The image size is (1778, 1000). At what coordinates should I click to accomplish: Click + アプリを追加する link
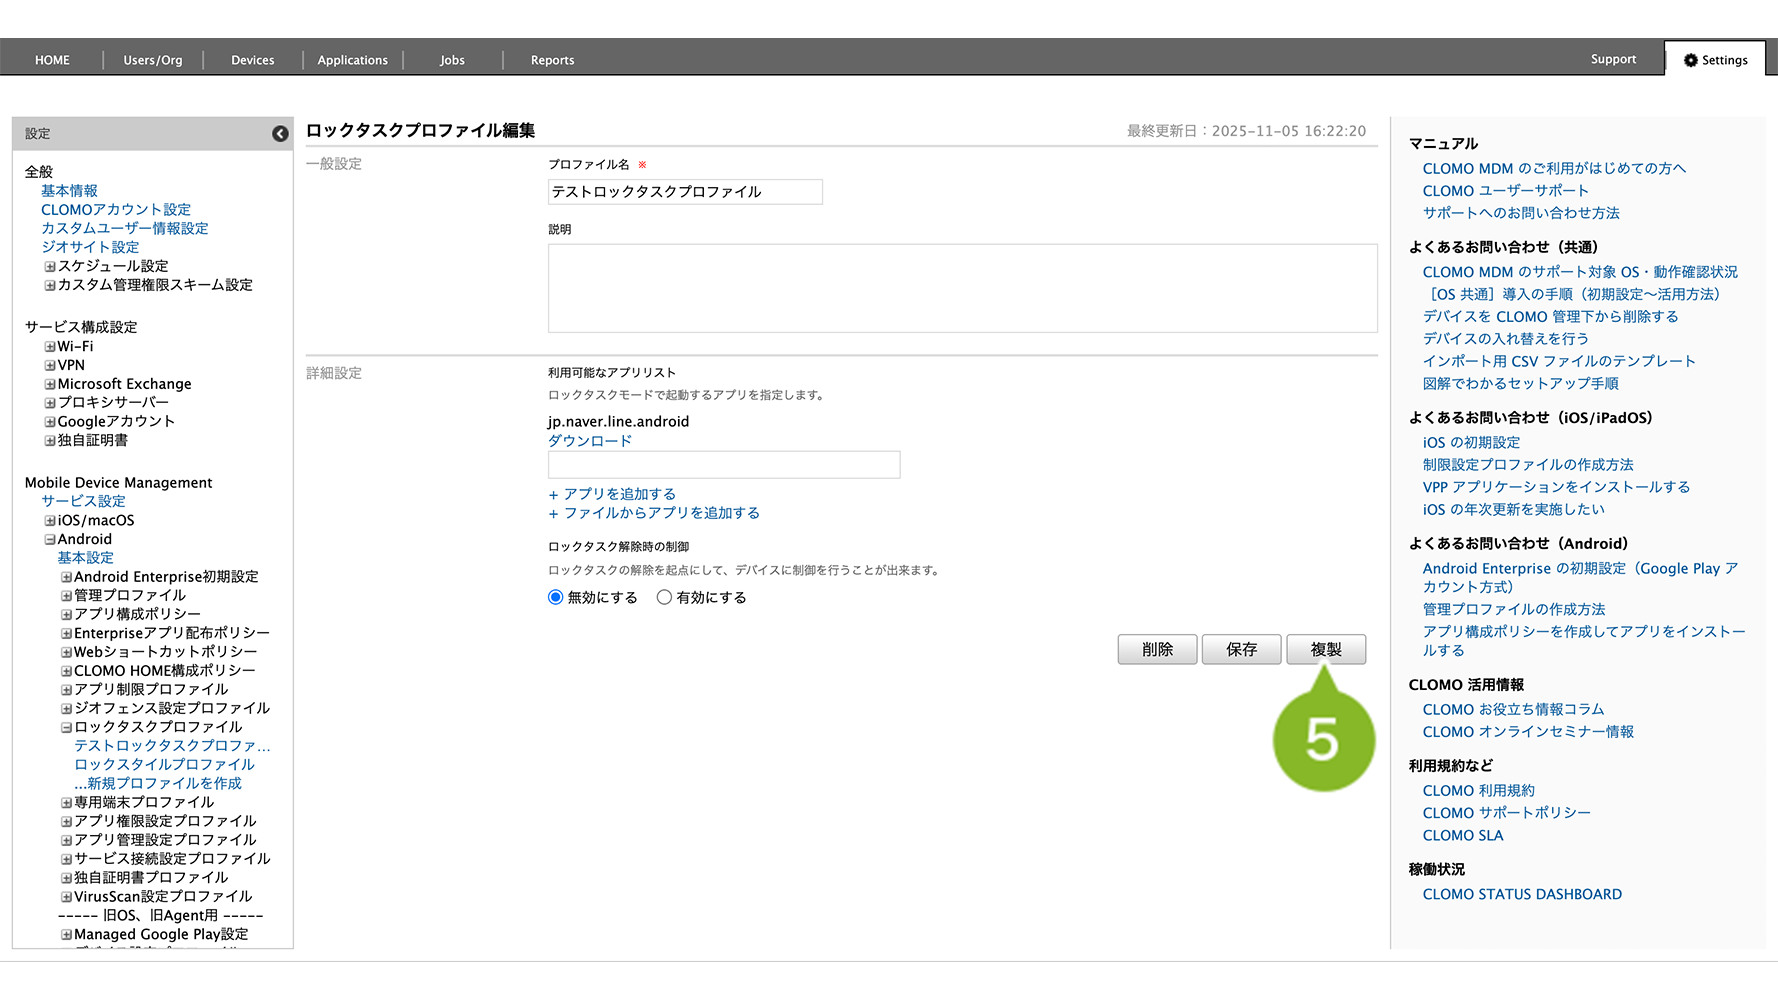[612, 494]
